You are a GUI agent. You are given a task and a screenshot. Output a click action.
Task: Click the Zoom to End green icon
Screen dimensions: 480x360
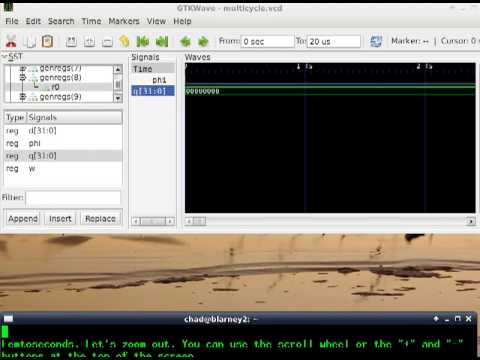[x=162, y=41]
